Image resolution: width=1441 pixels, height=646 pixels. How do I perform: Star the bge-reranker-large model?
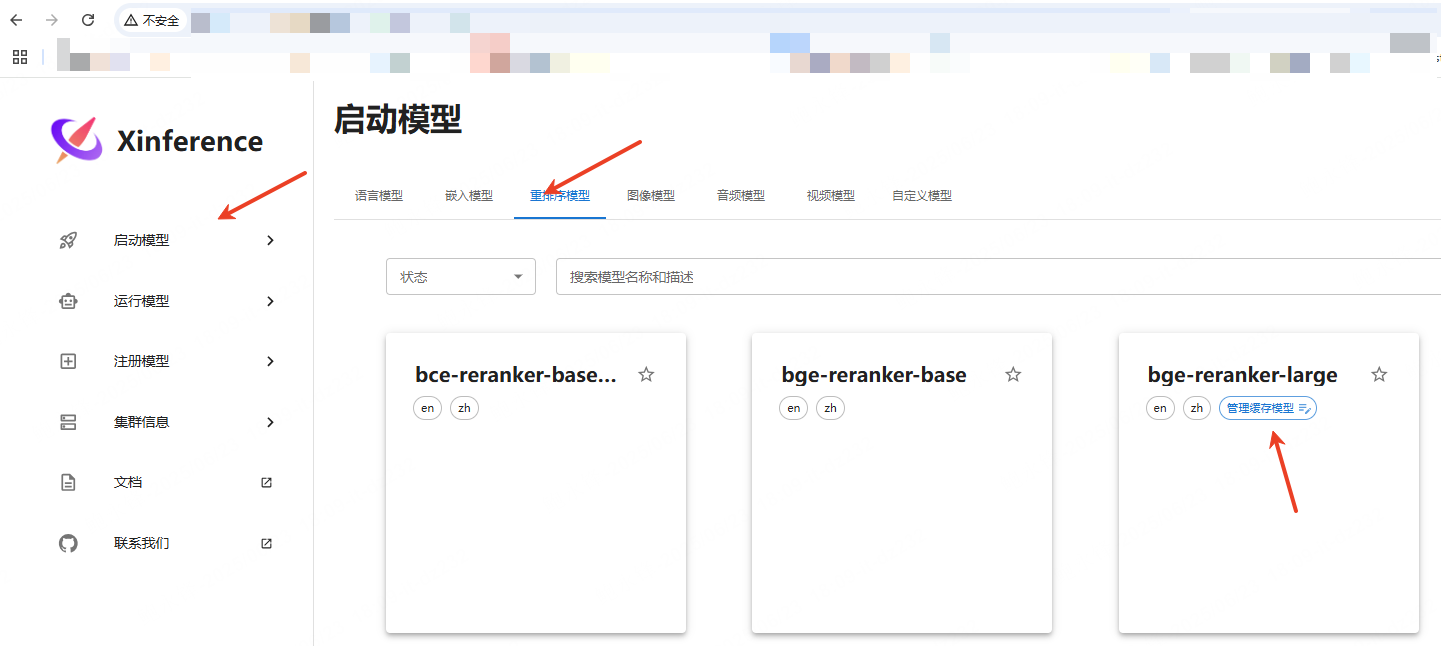click(1379, 375)
